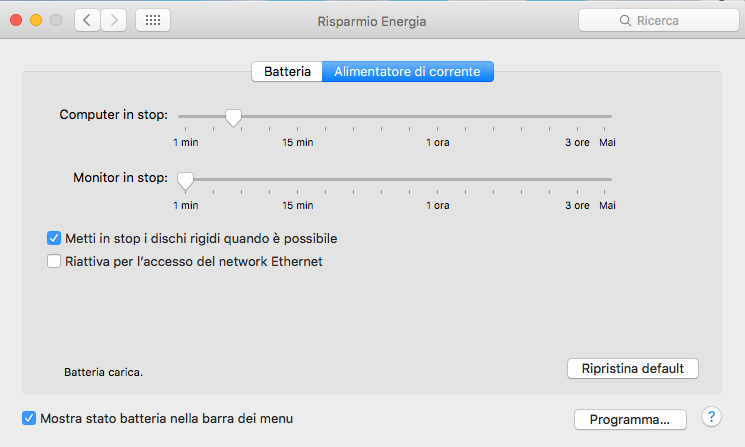Switch to the Batteria tab
The width and height of the screenshot is (745, 447).
point(287,72)
